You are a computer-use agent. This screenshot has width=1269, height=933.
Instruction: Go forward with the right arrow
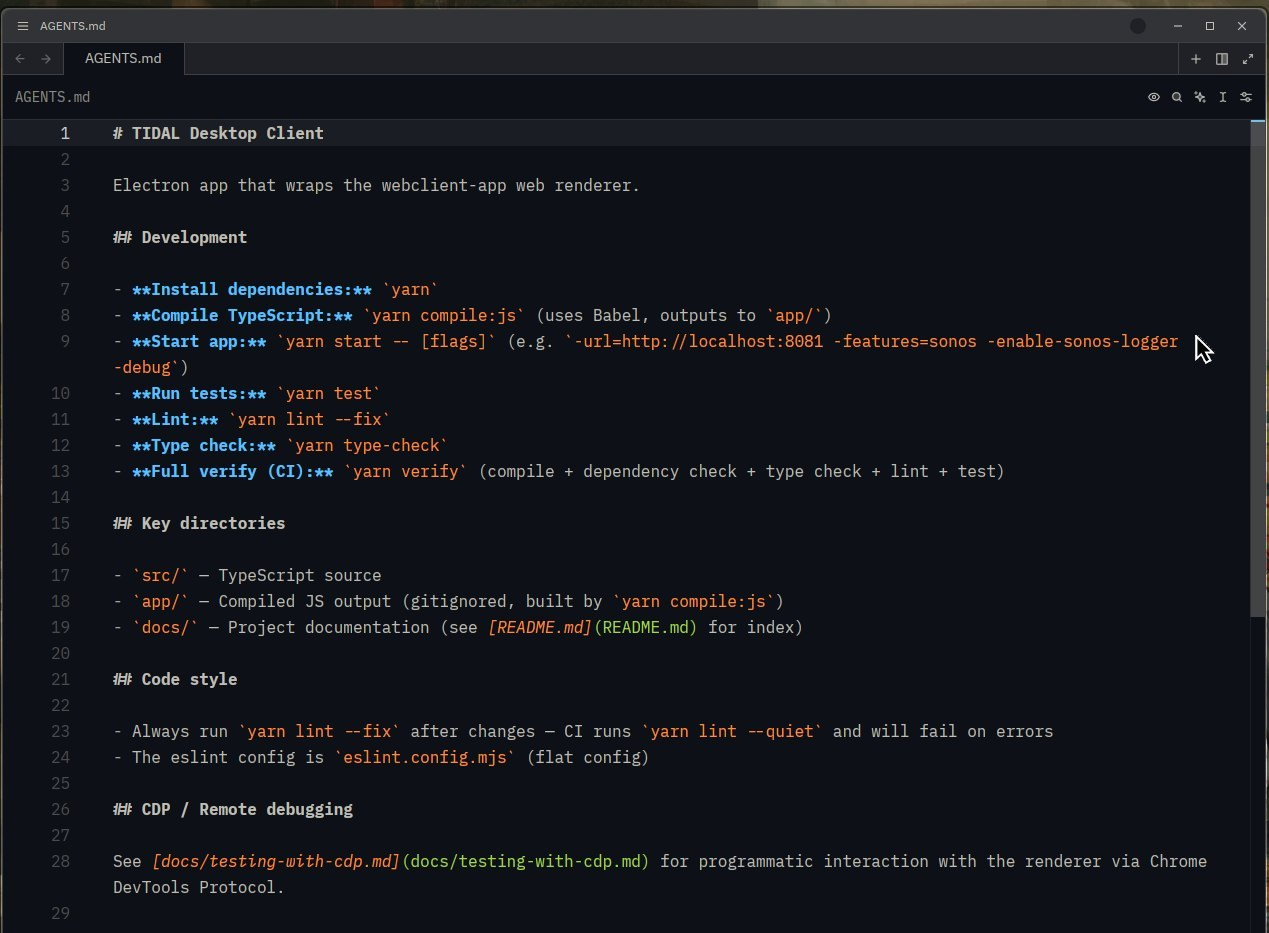pyautogui.click(x=46, y=59)
